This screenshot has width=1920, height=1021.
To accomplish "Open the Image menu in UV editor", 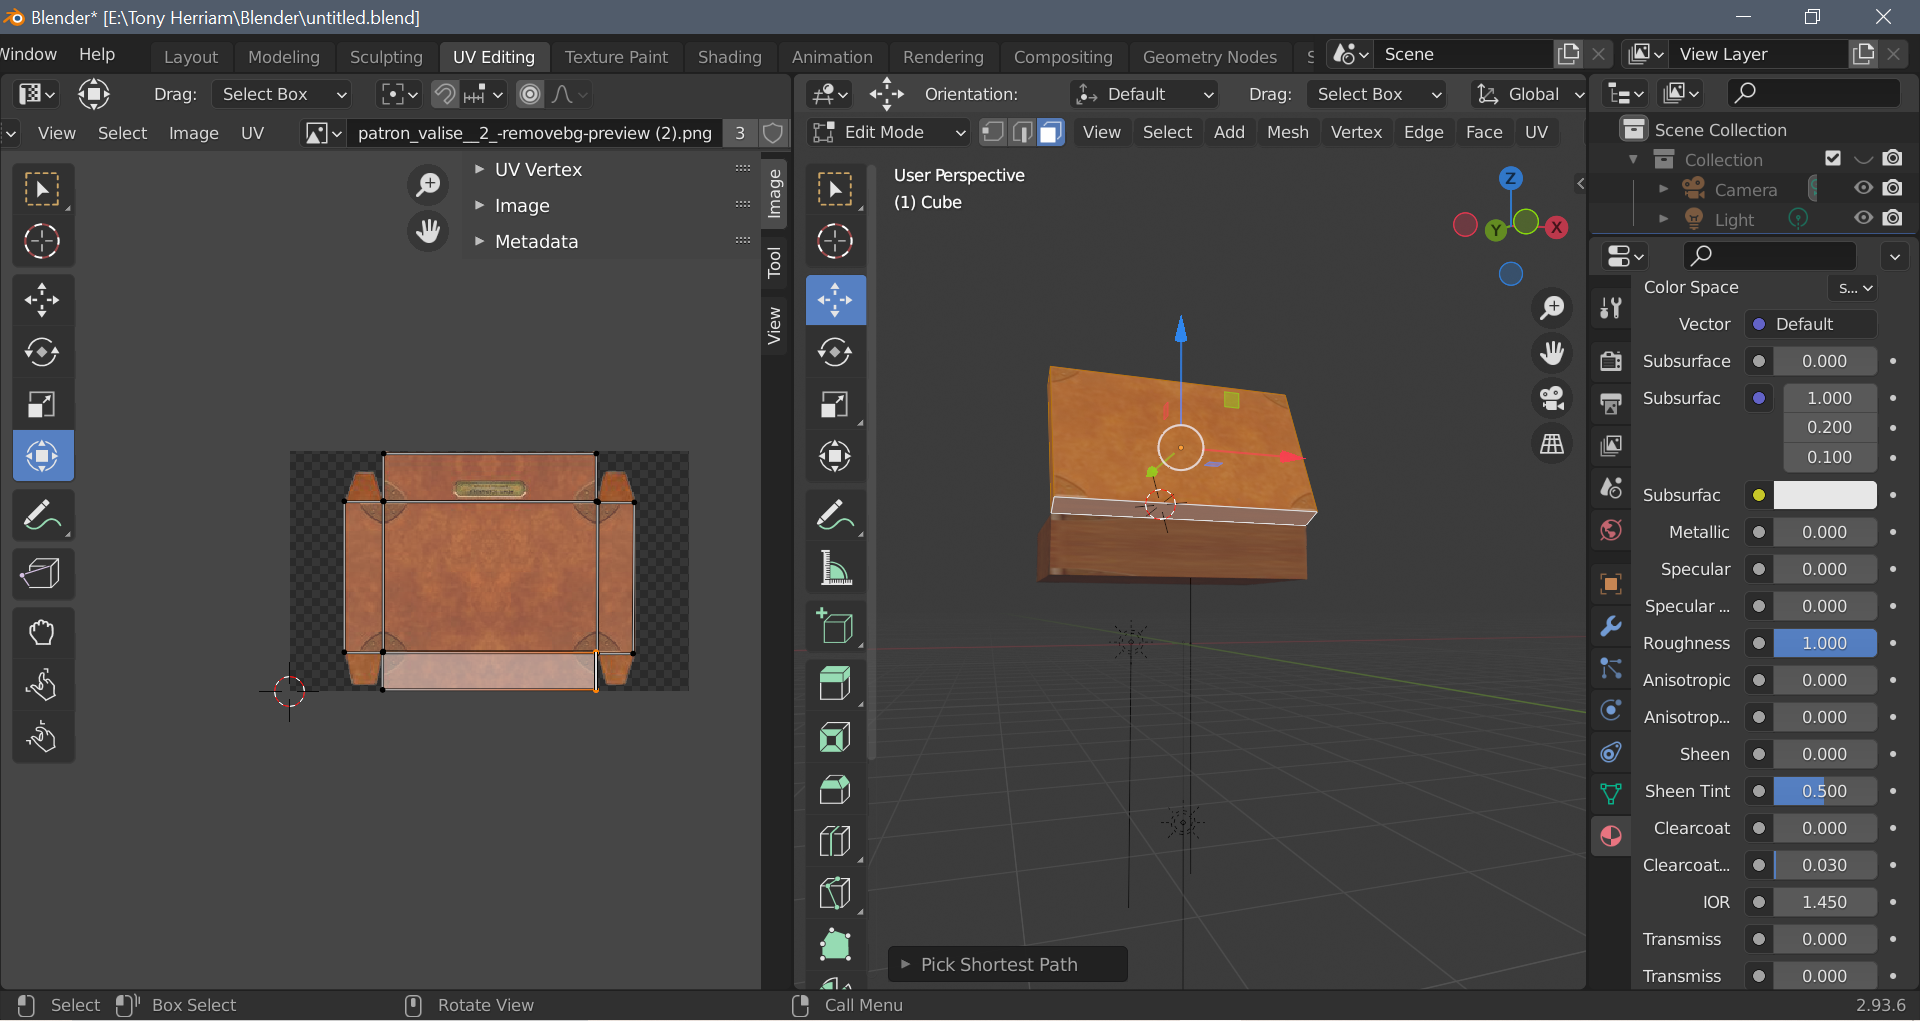I will (x=194, y=133).
